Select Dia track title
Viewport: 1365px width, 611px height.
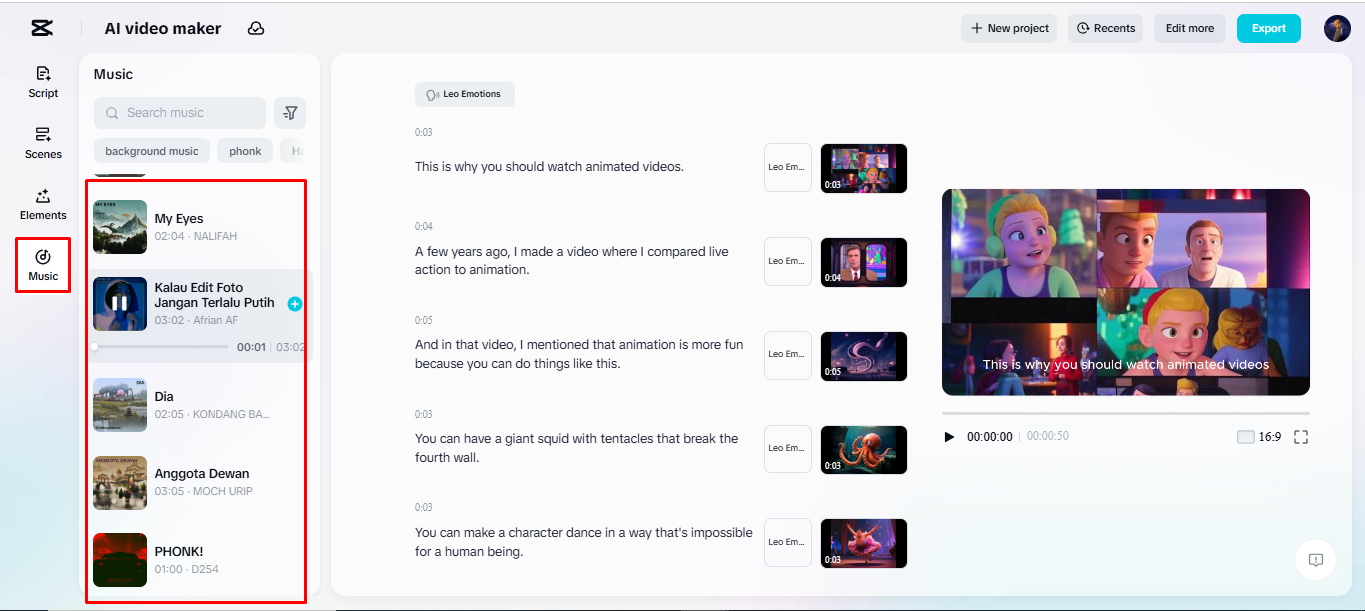[x=164, y=397]
